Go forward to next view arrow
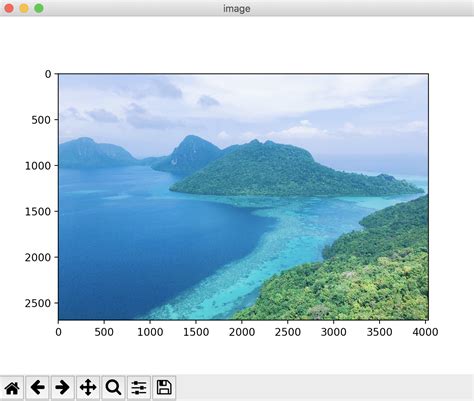This screenshot has width=474, height=401. pos(63,388)
